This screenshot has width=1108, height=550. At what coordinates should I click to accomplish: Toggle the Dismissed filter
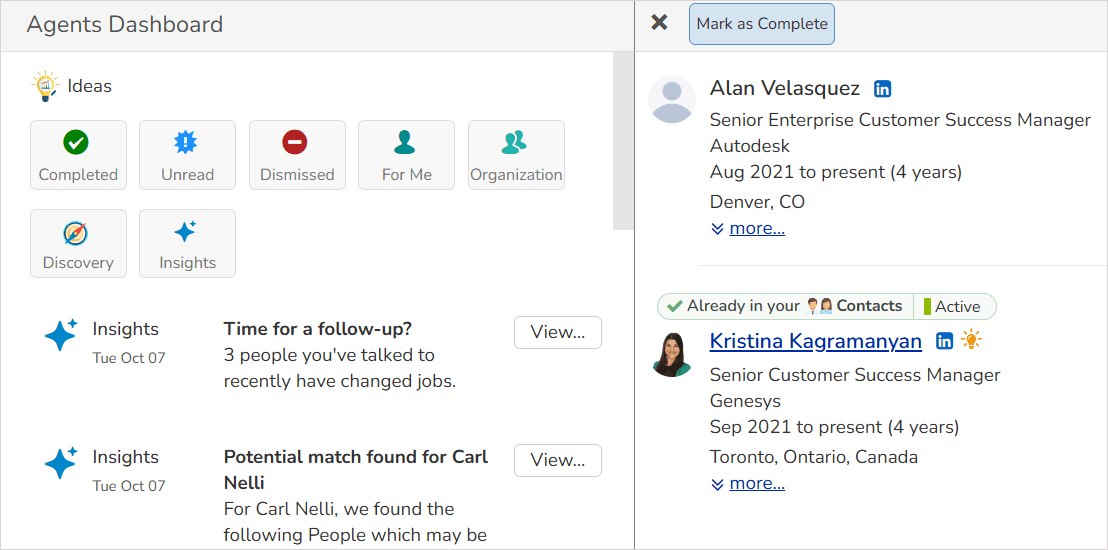point(297,155)
